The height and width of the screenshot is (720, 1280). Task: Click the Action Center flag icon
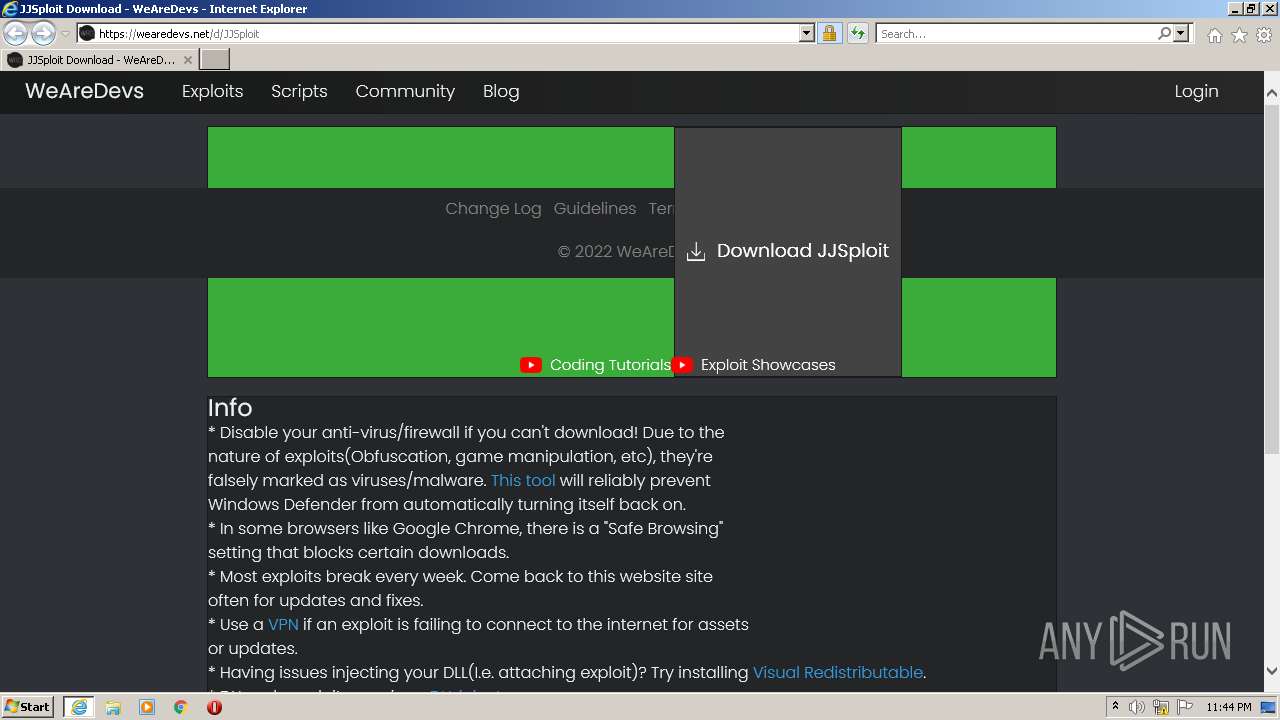(1185, 707)
